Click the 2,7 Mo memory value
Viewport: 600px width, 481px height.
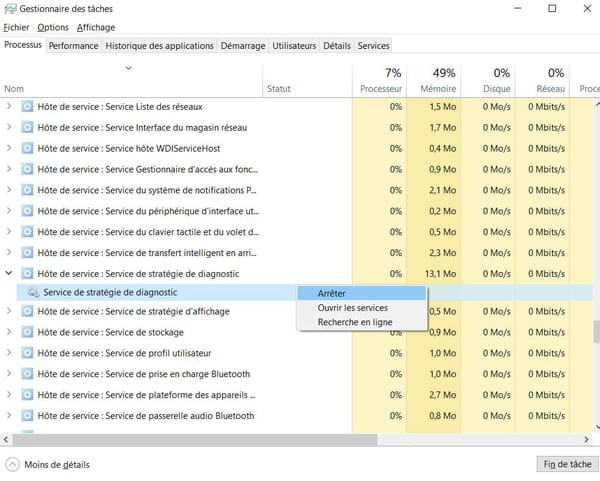coord(442,395)
